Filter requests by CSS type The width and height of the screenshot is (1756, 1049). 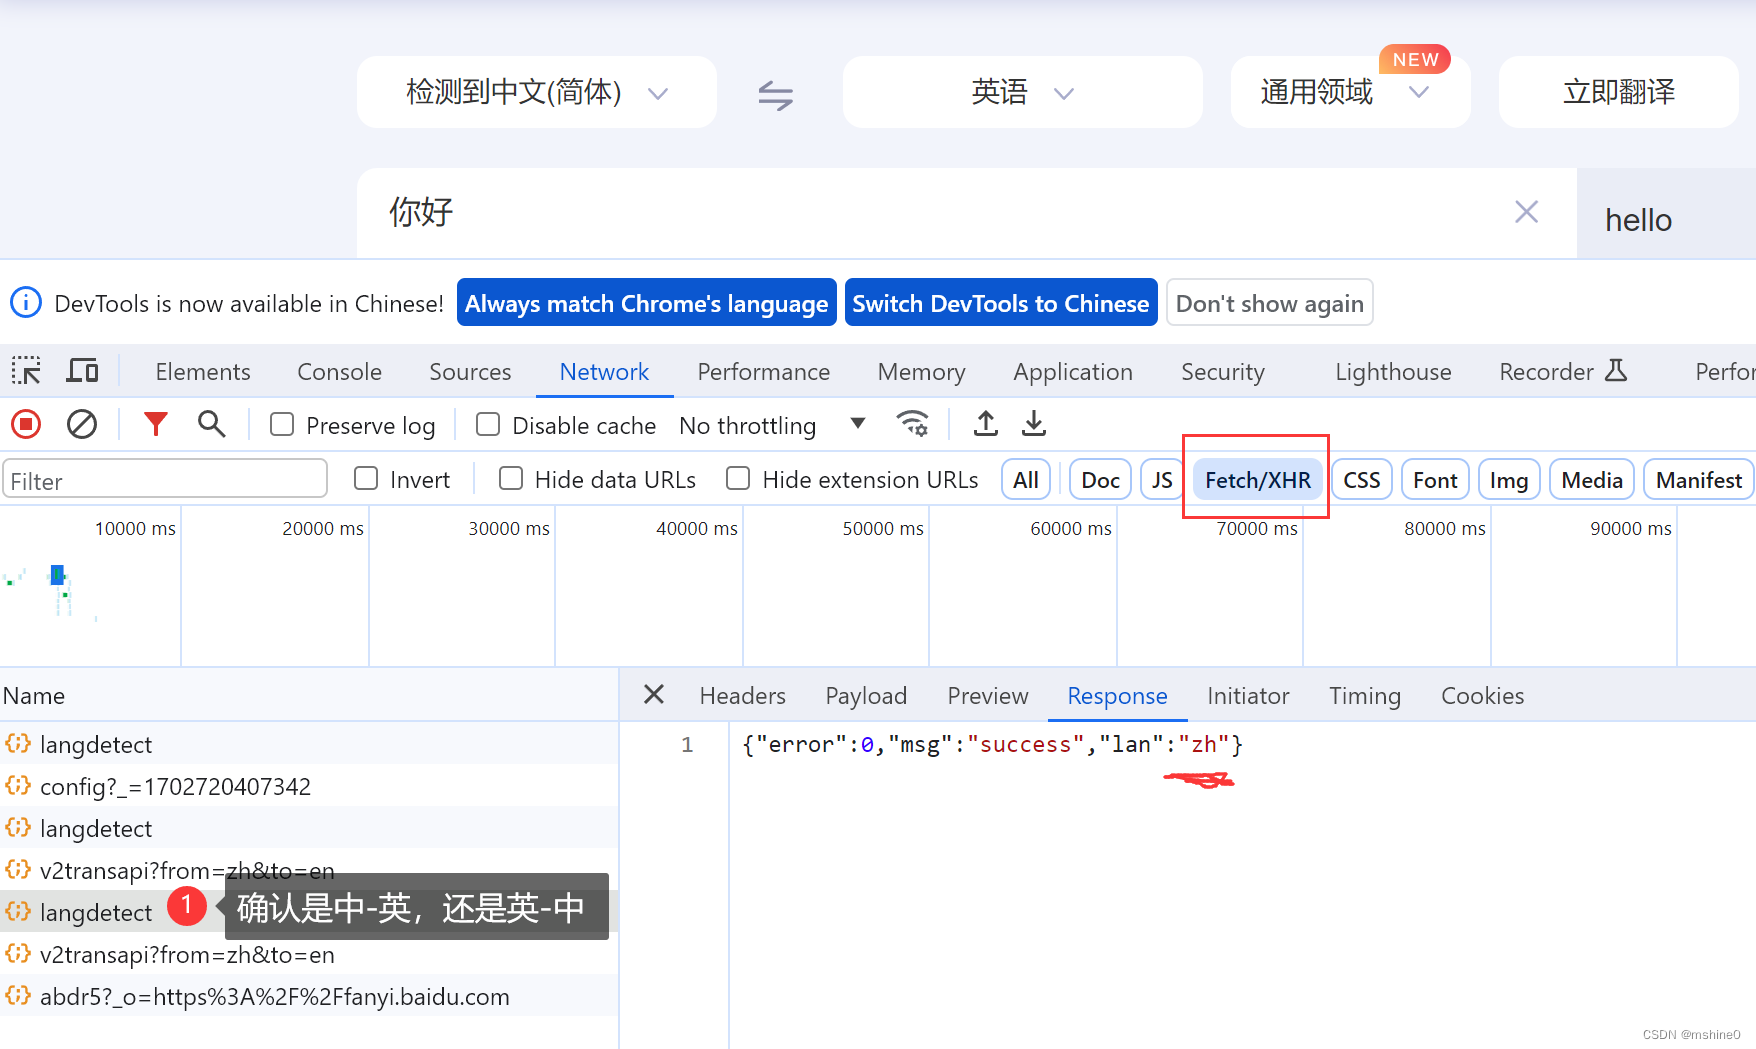coord(1361,480)
